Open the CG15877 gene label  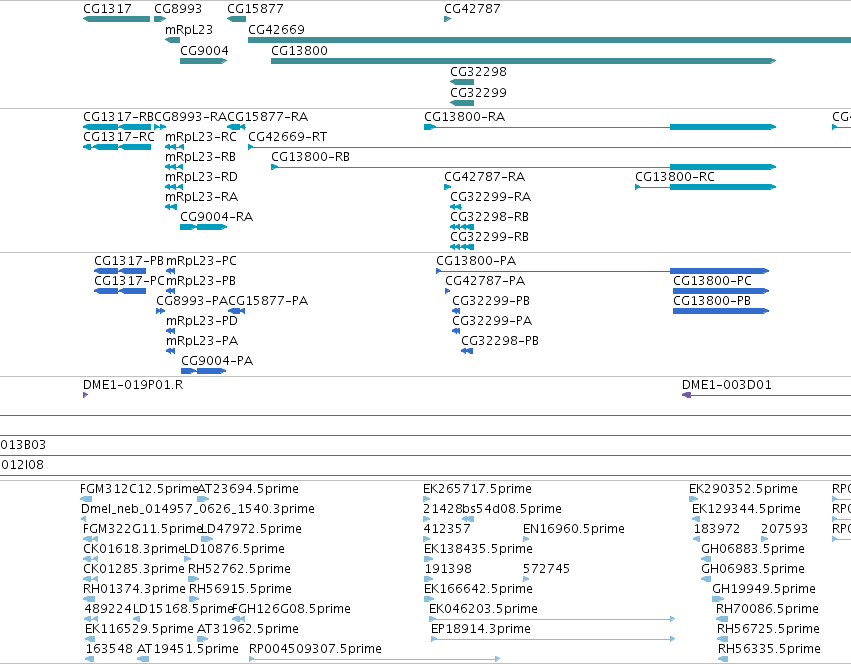(255, 9)
